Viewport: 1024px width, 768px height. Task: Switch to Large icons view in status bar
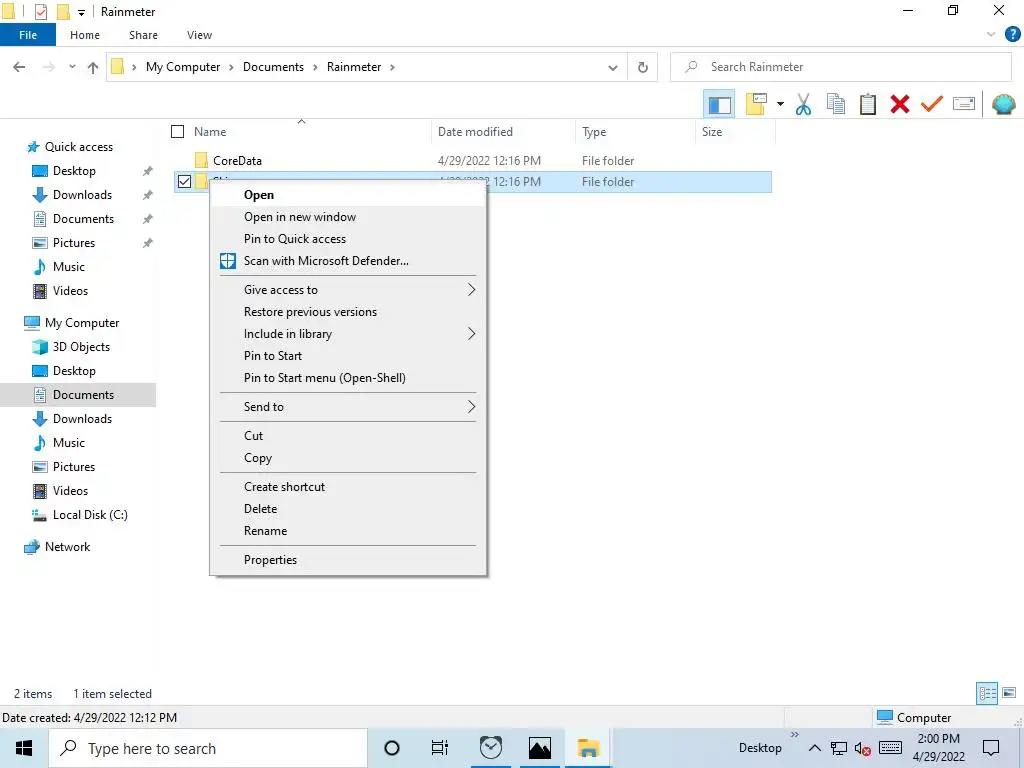click(1009, 693)
